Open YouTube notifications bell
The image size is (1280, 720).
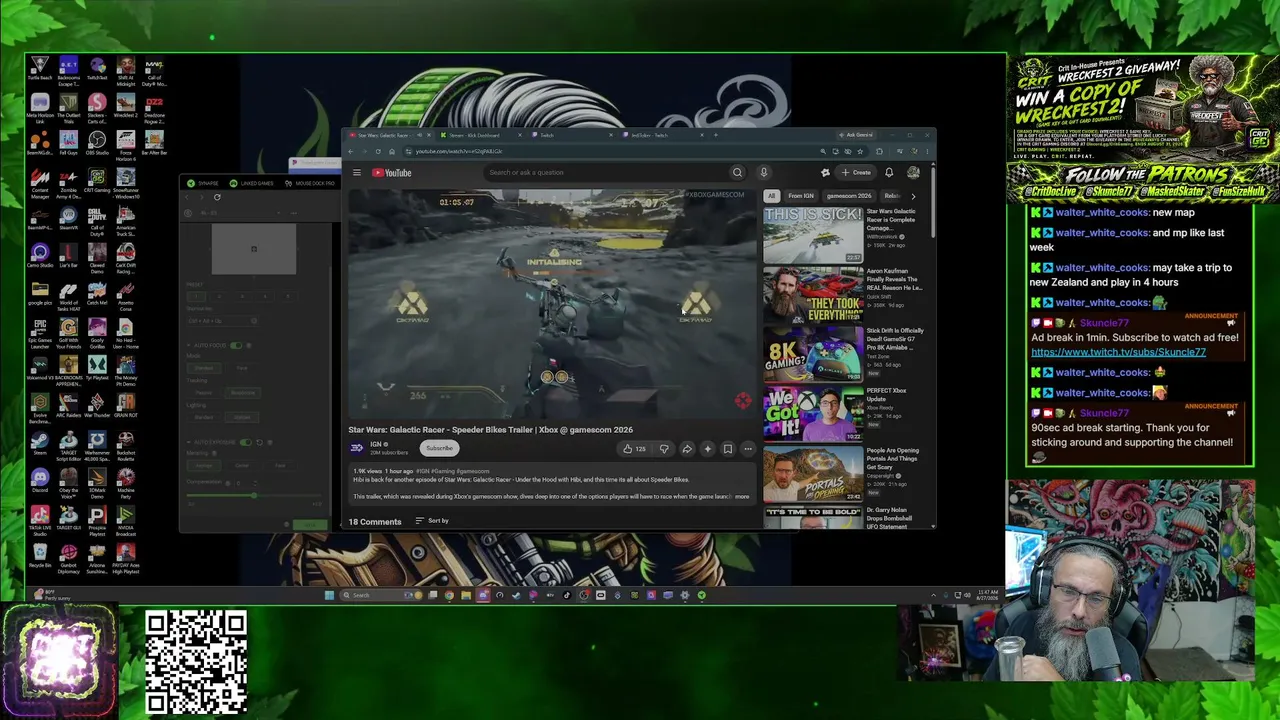pos(889,173)
